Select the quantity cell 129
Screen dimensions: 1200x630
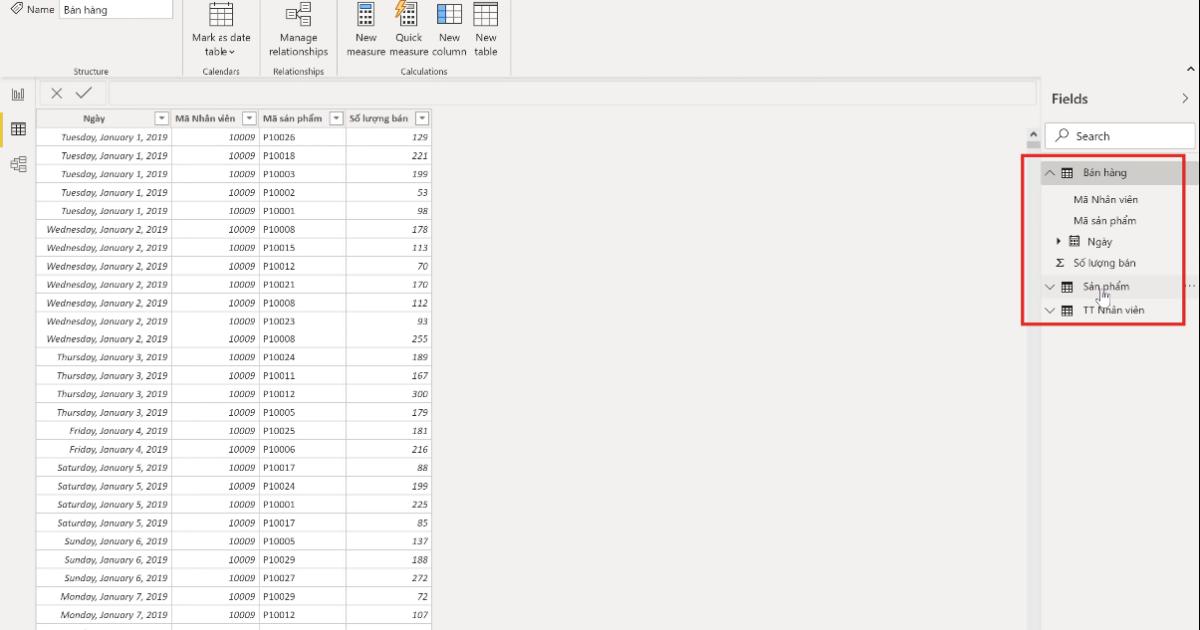pos(389,137)
